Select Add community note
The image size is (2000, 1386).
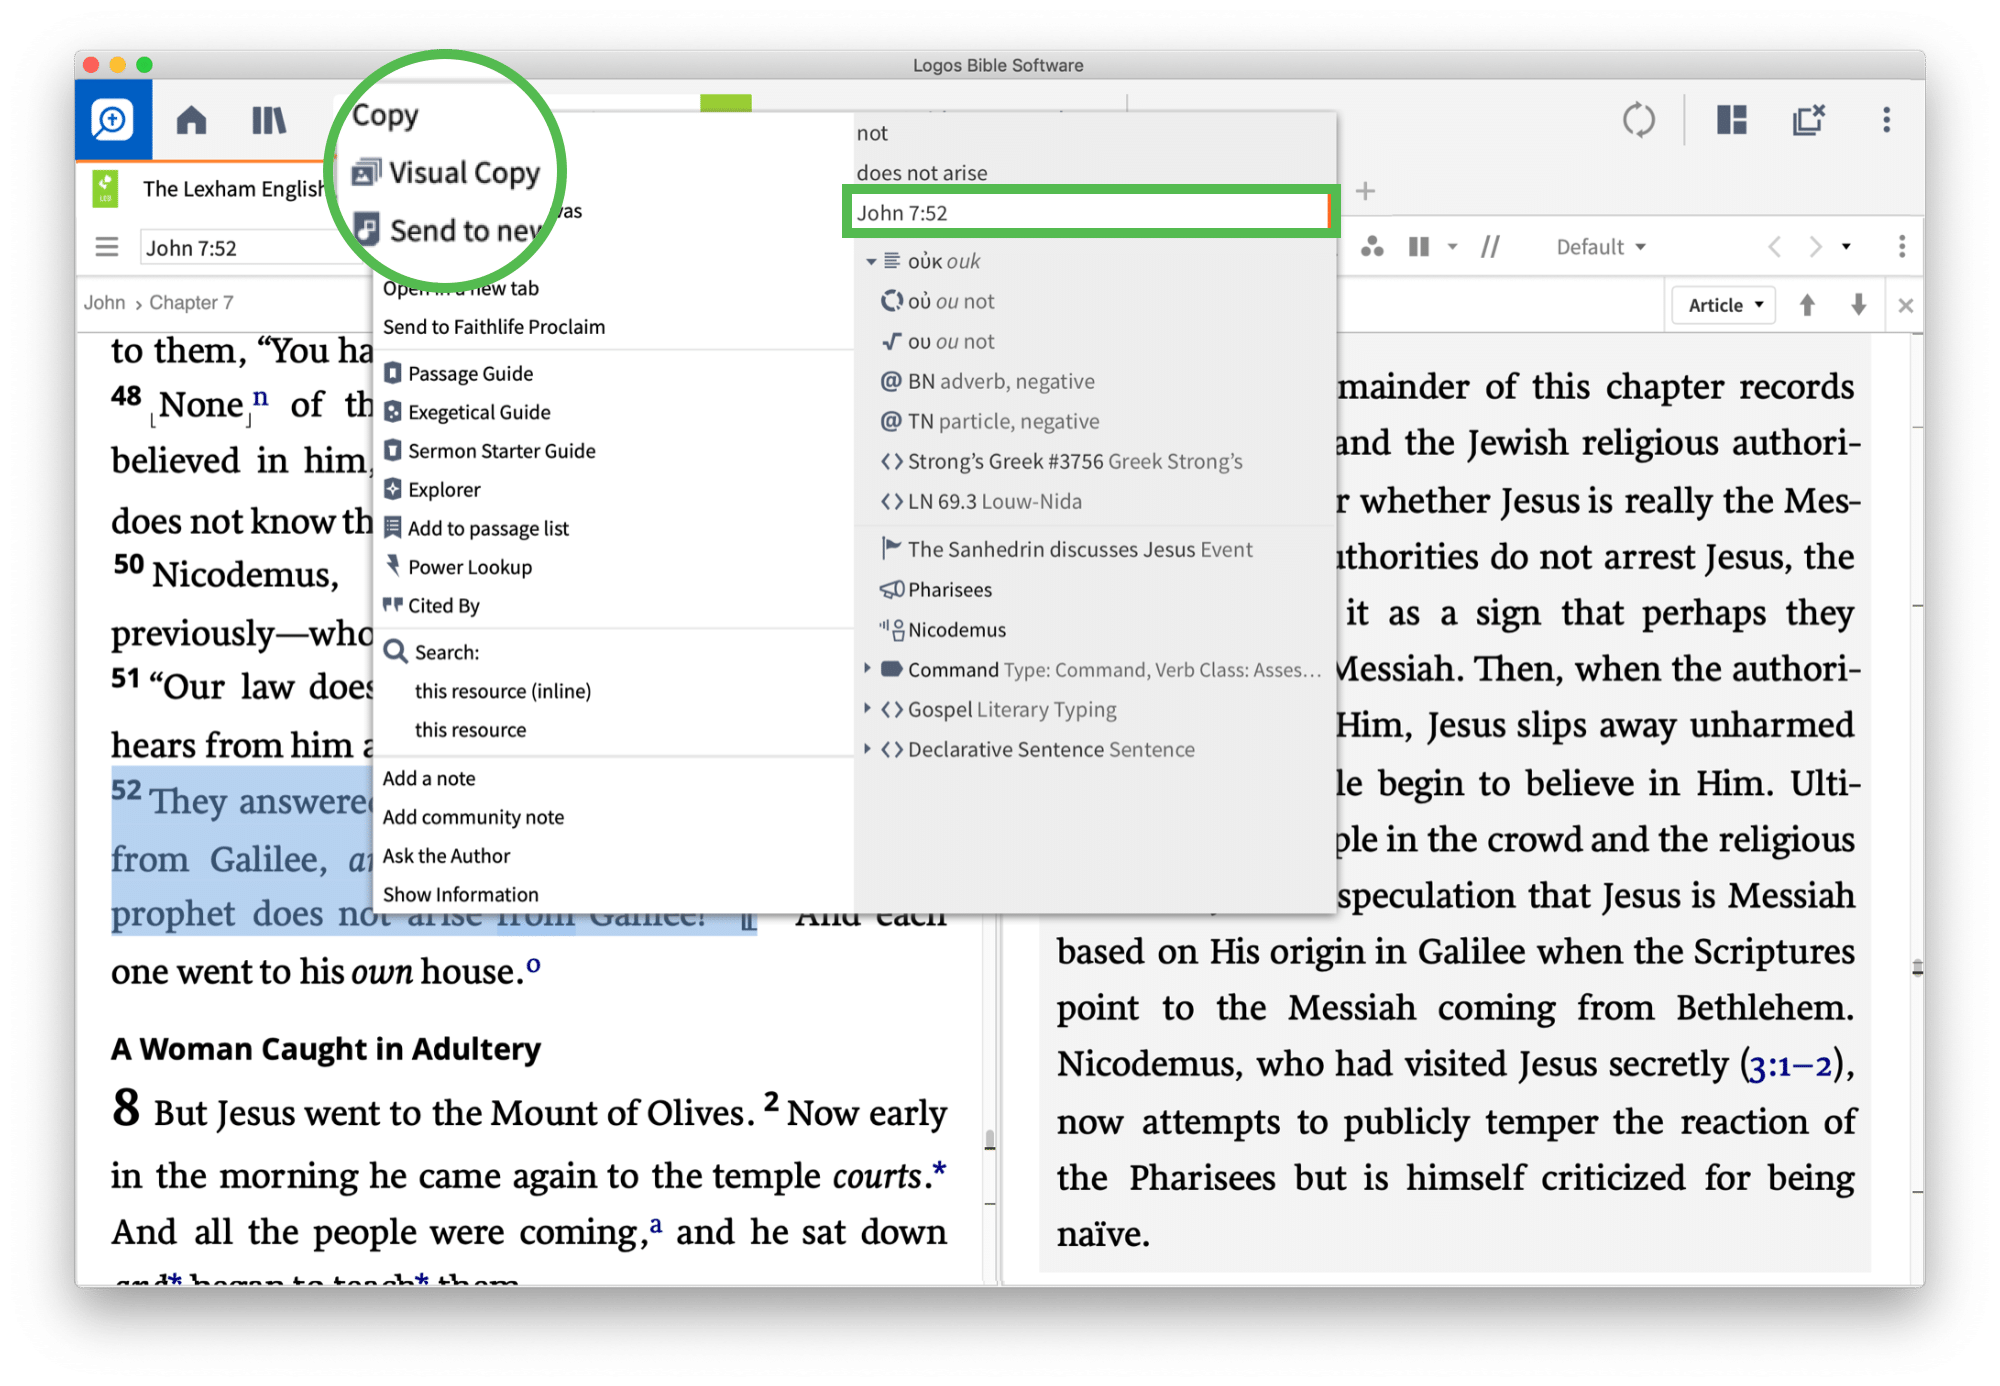point(473,817)
